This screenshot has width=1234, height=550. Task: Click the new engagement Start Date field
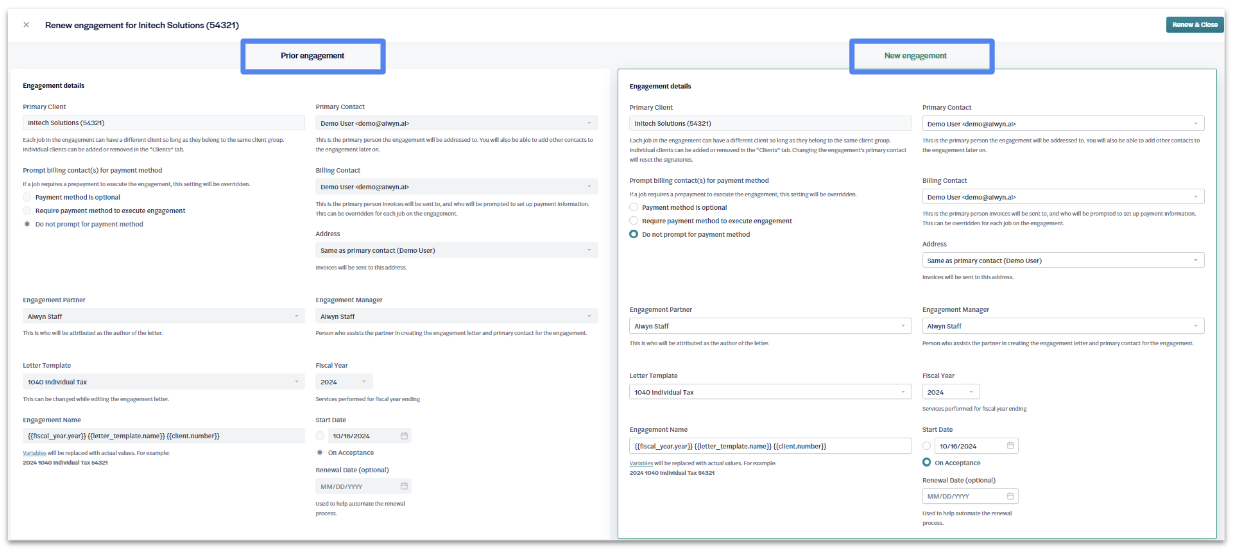[x=977, y=446]
